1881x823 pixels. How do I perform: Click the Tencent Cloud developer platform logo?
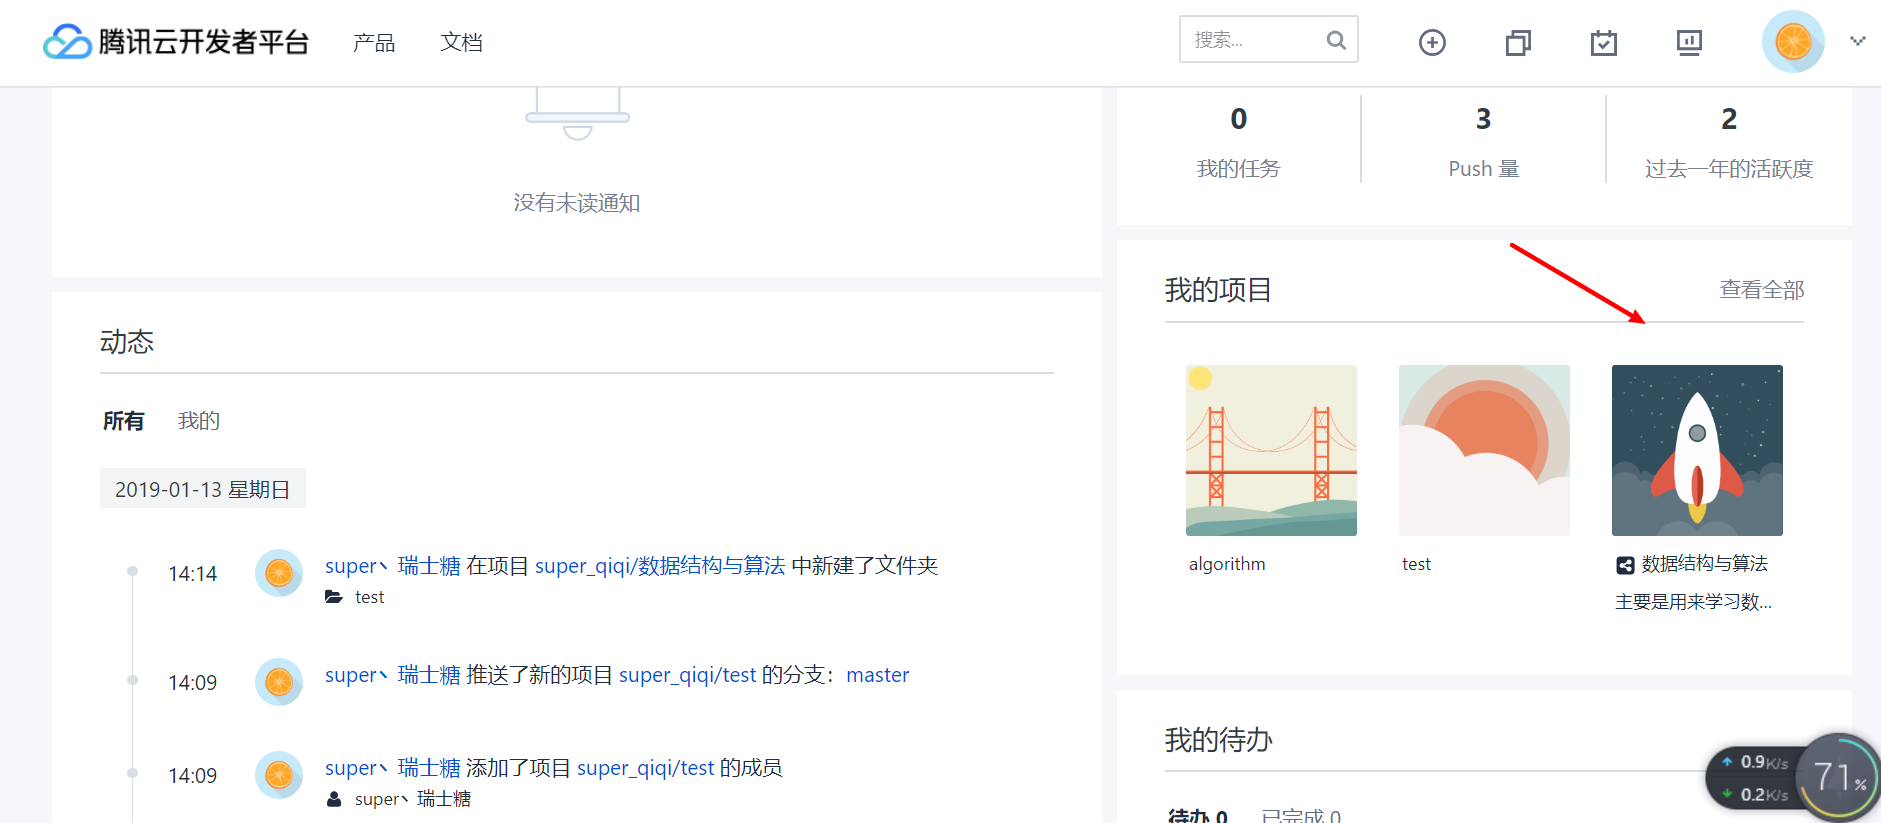[176, 42]
